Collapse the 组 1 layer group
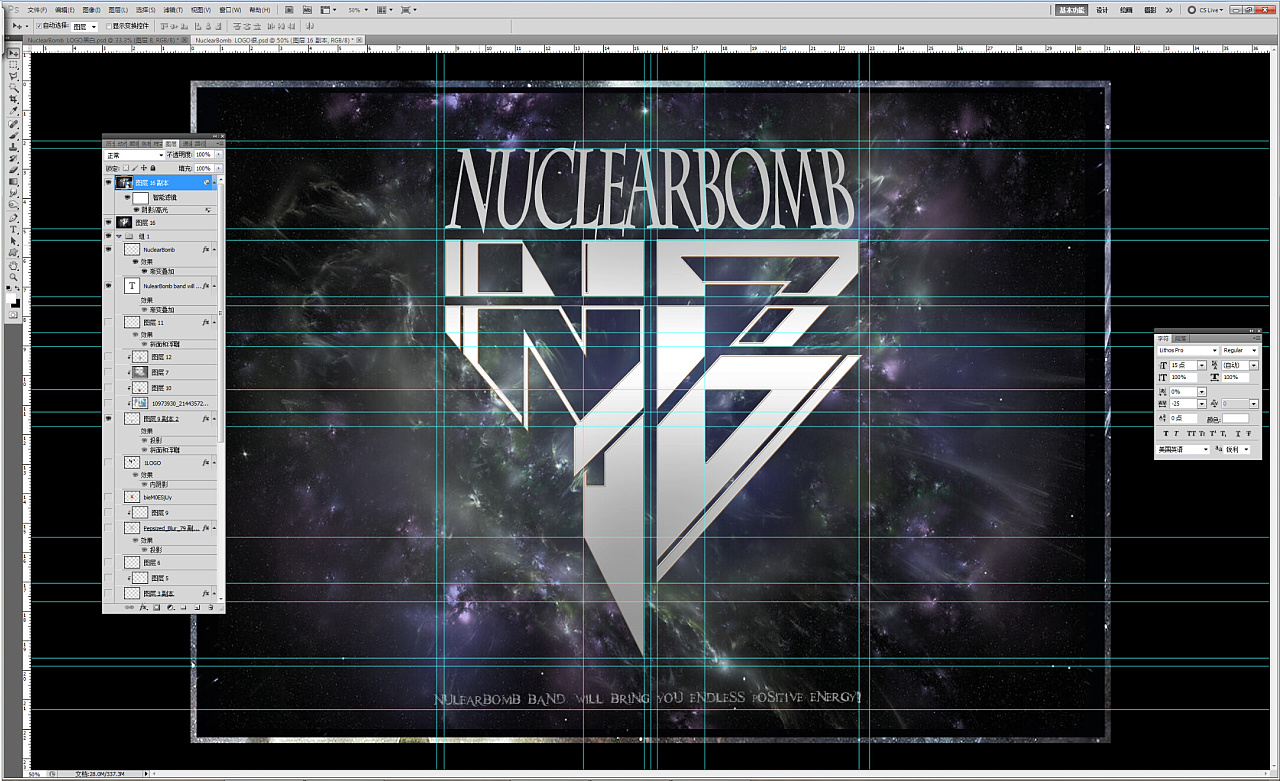This screenshot has width=1280, height=781. coord(119,236)
